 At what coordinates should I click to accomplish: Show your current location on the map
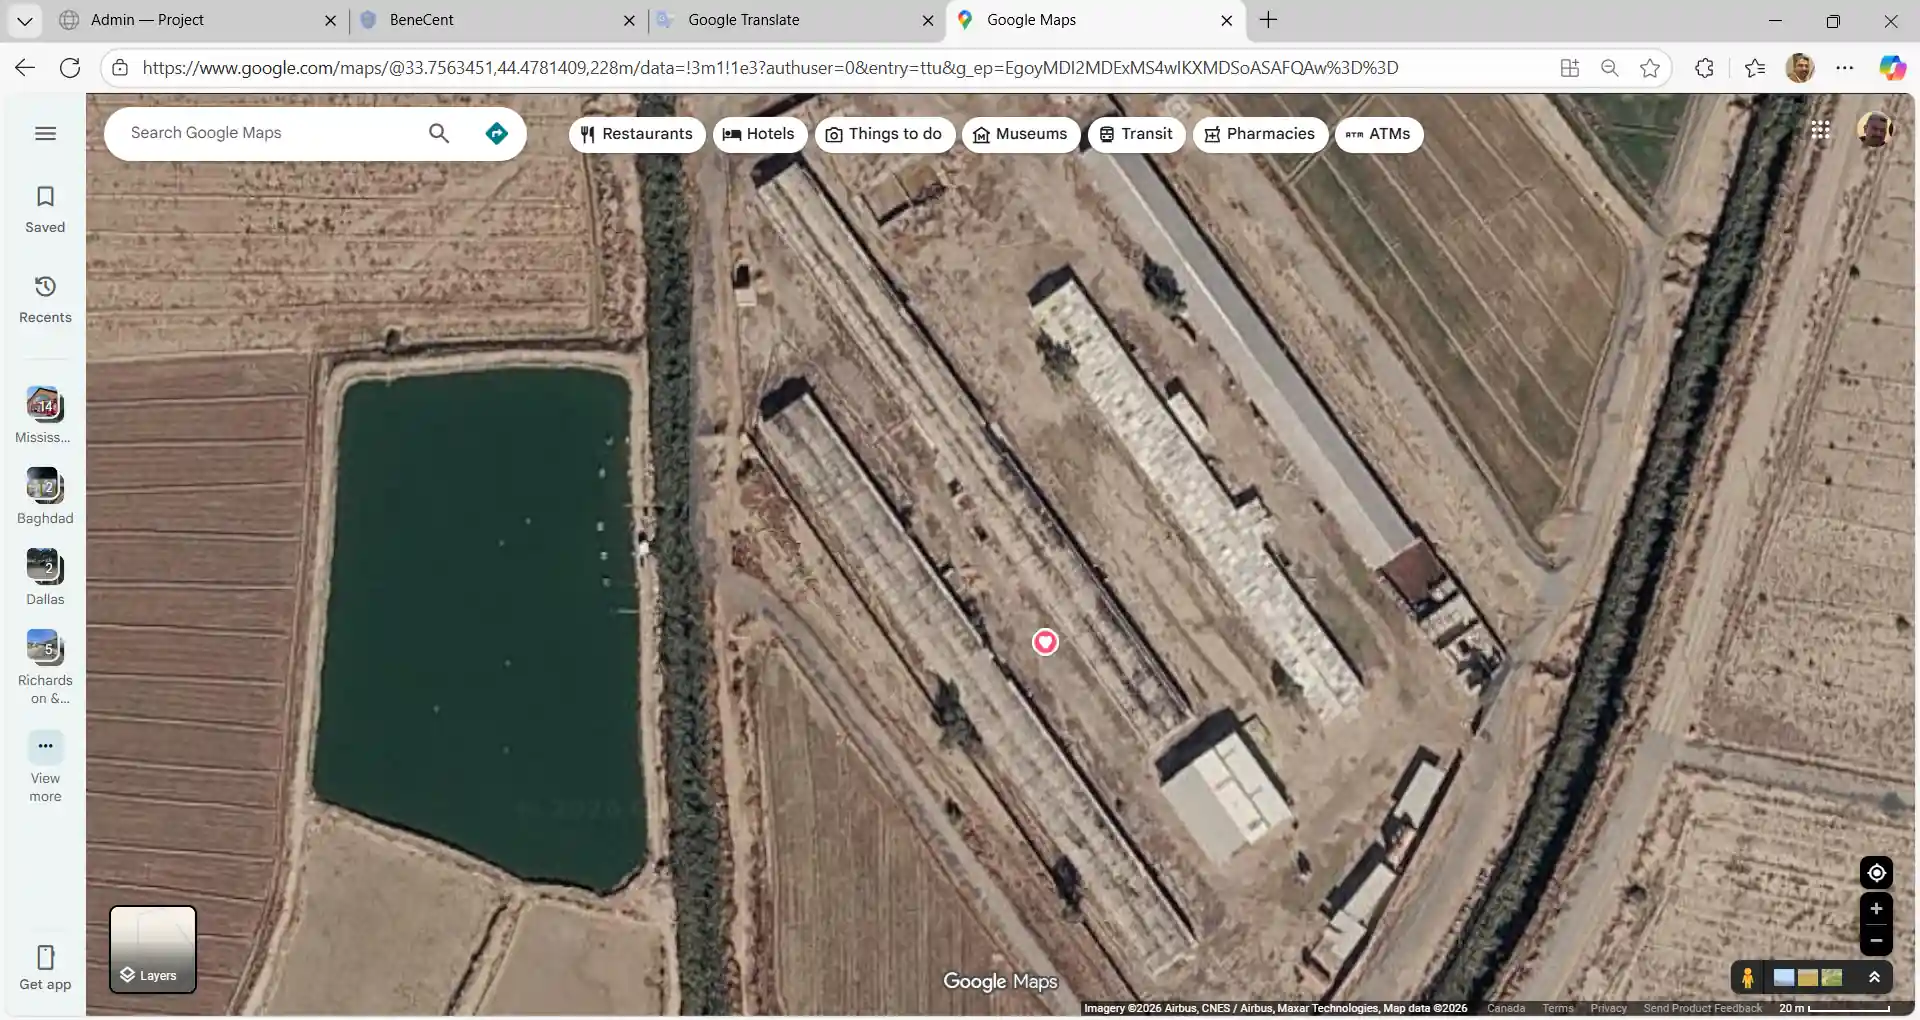(x=1876, y=873)
